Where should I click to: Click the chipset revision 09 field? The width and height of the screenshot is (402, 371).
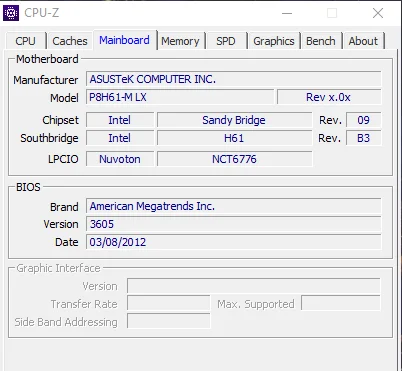point(363,120)
